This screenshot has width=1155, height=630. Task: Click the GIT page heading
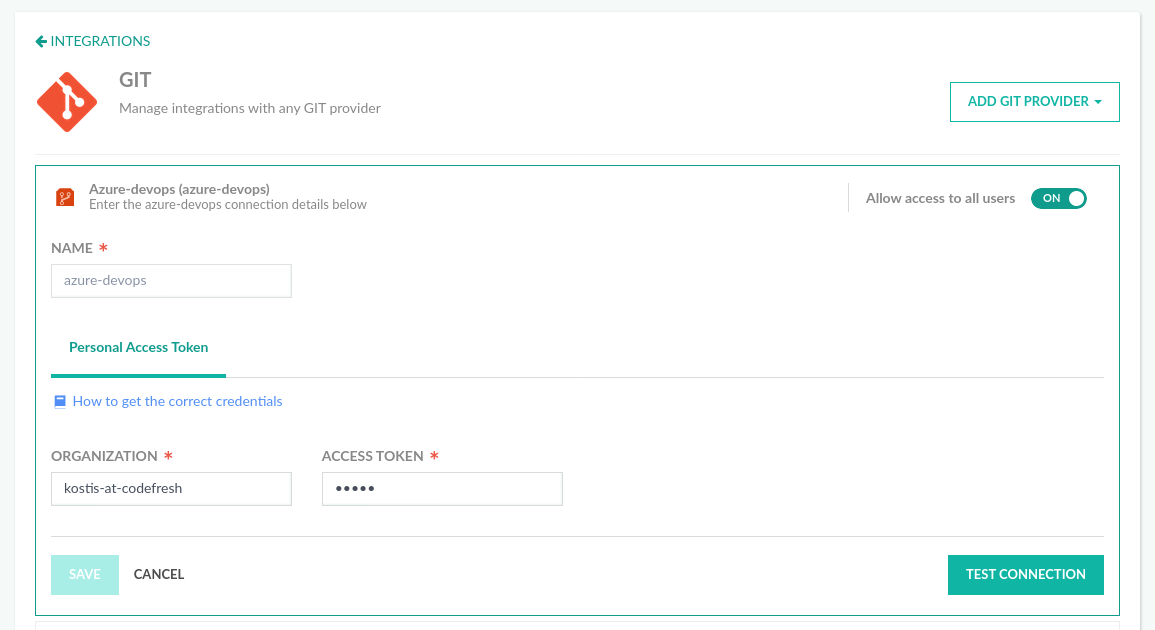click(x=135, y=80)
